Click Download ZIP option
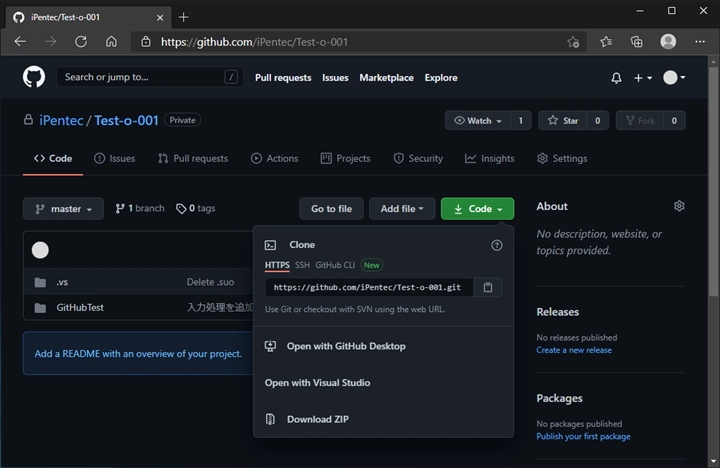This screenshot has height=468, width=720. (x=318, y=419)
